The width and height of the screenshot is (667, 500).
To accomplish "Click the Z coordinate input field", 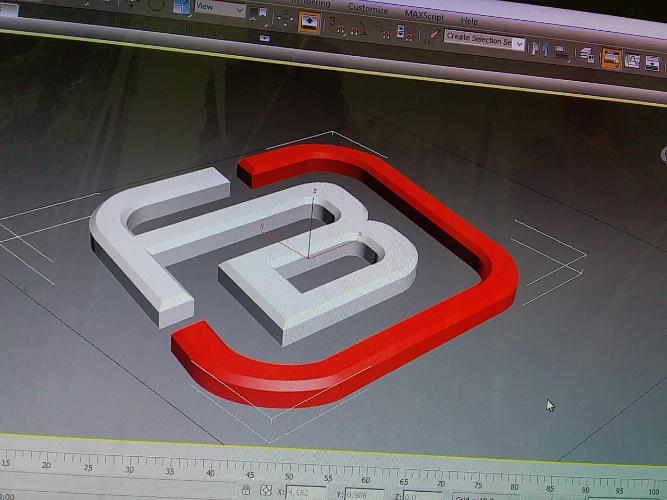I will click(422, 497).
